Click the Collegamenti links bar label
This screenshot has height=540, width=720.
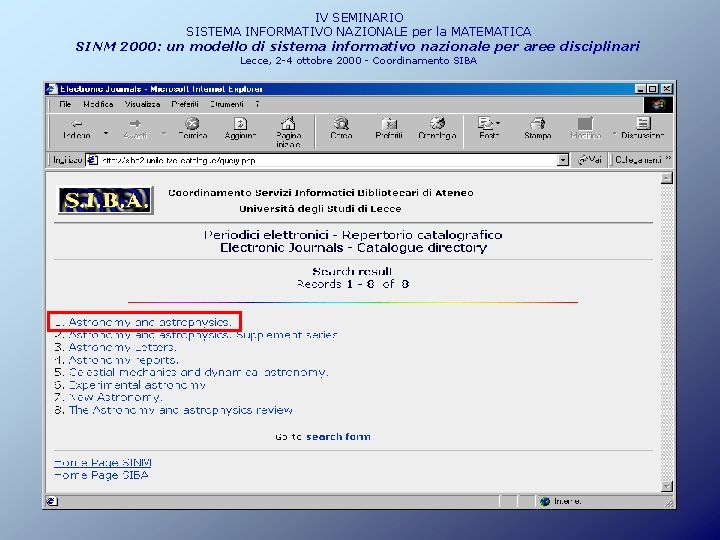pyautogui.click(x=638, y=160)
